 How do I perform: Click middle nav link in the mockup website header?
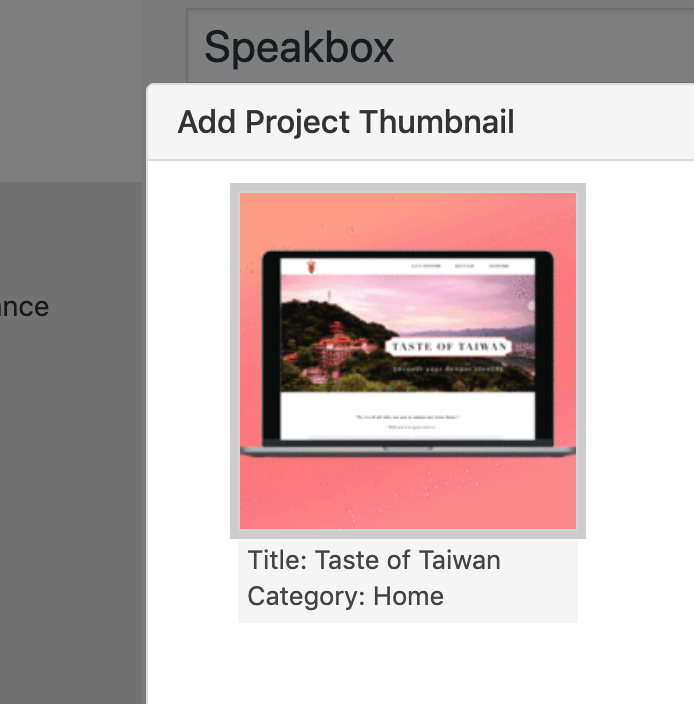click(465, 267)
